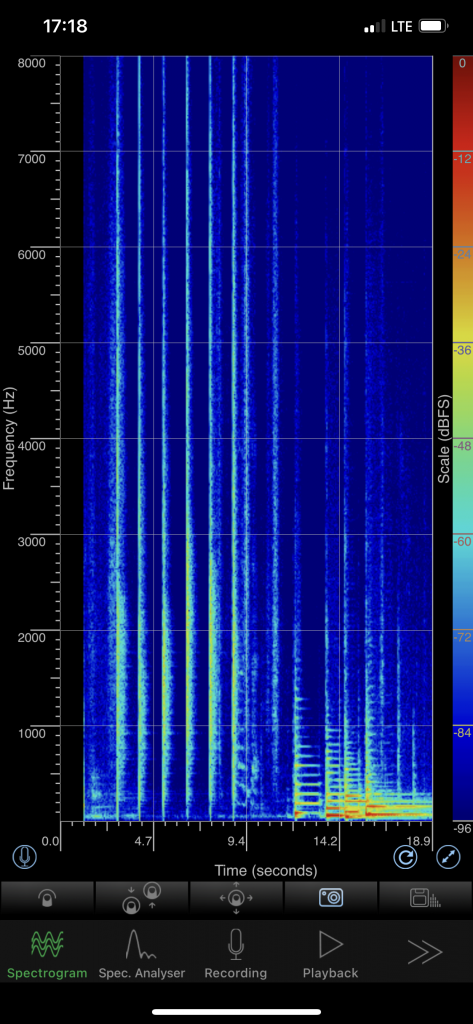Screen dimensions: 473x1024
Task: Tap the diagonal expand arrows icon
Action: pyautogui.click(x=448, y=857)
